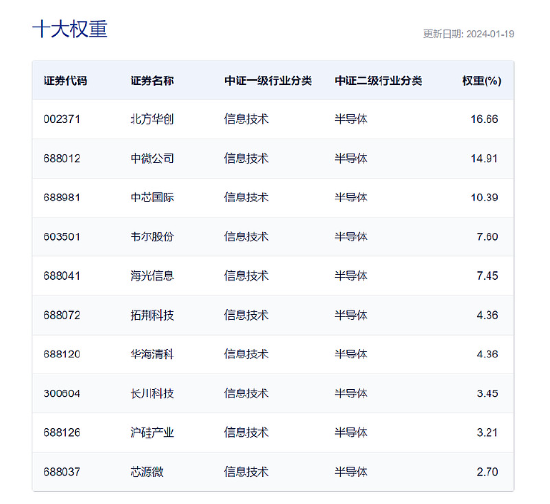Click weight value 7.45
Screen dimensions: 550x504
pos(487,276)
